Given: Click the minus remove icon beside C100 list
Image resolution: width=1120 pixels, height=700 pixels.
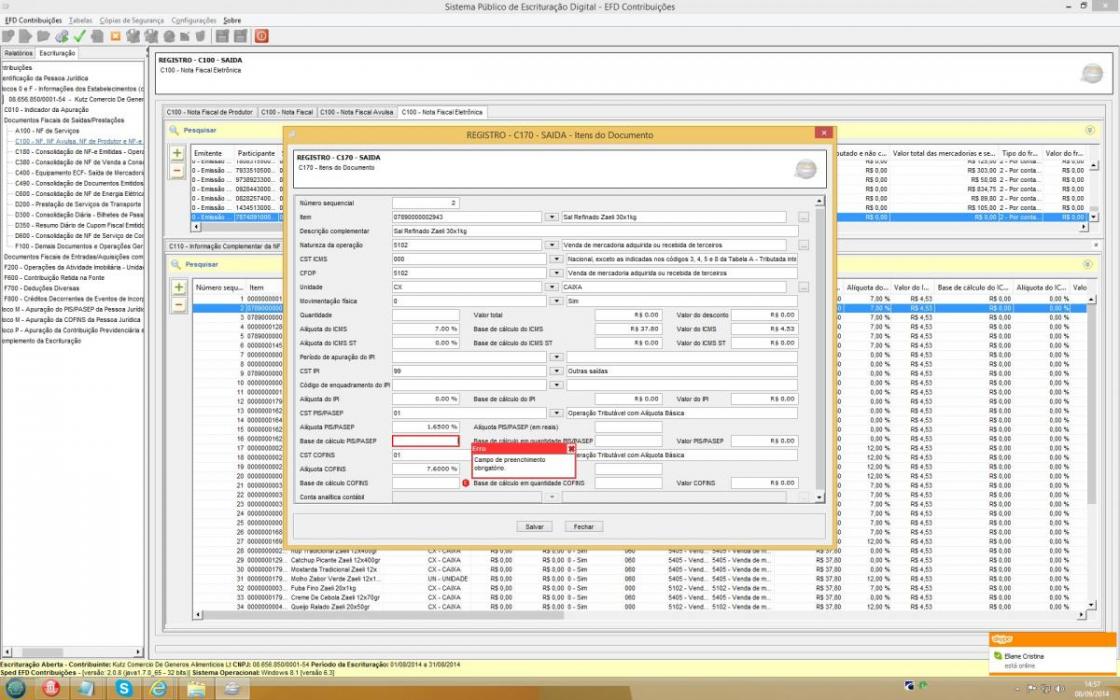Looking at the screenshot, I should (177, 171).
